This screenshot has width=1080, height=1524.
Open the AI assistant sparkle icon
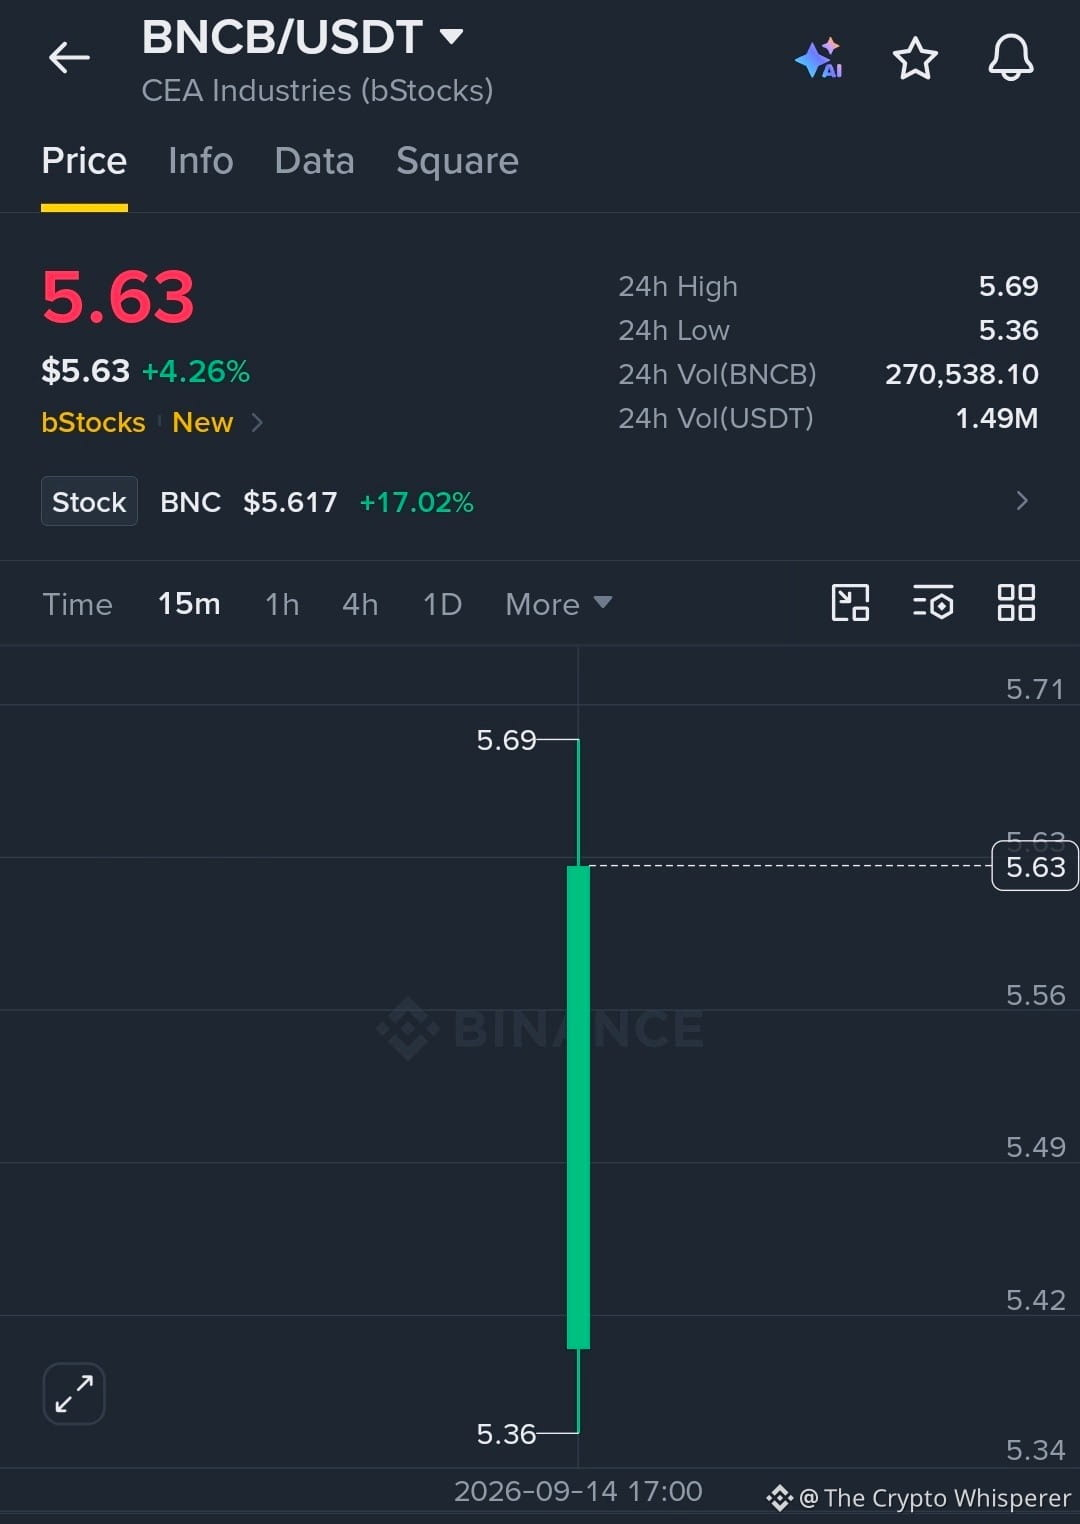[819, 58]
